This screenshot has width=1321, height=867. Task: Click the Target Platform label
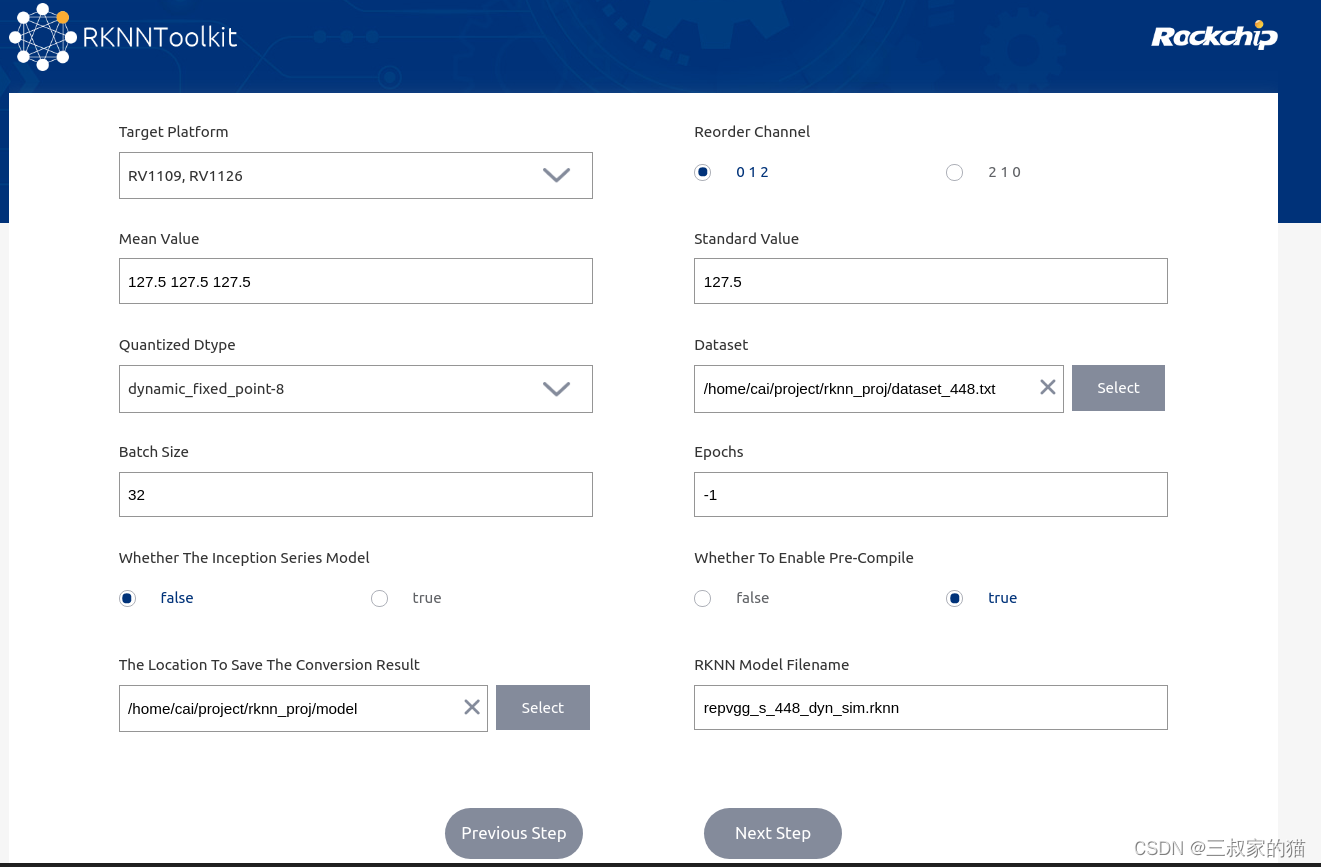[x=173, y=132]
